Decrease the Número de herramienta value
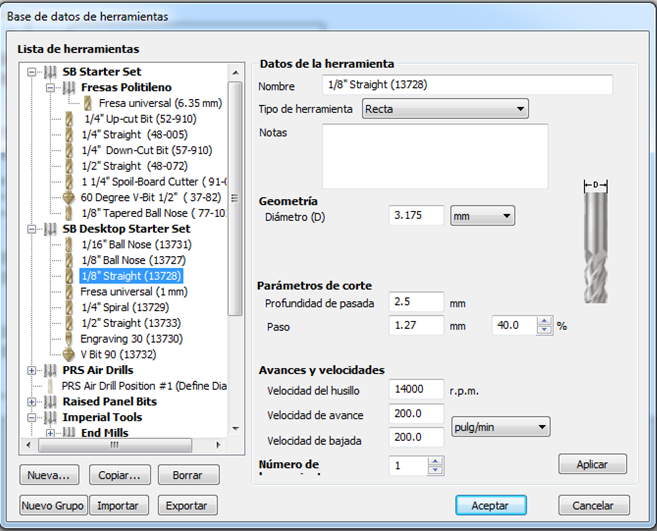657x531 pixels. [435, 470]
